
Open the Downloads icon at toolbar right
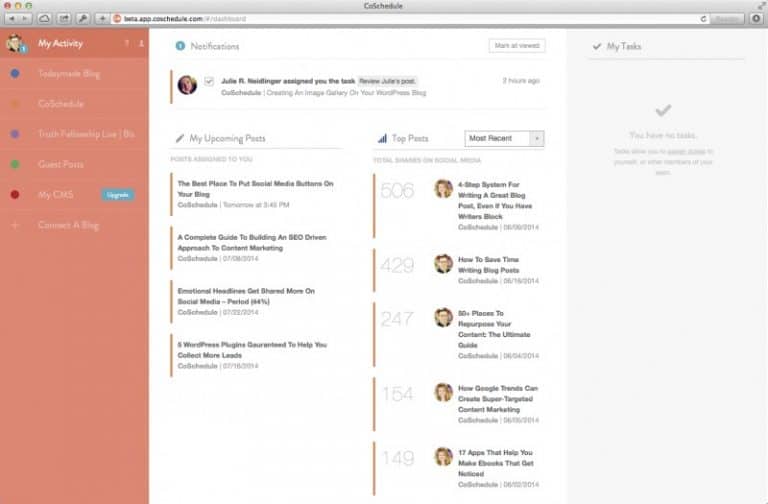[x=756, y=19]
